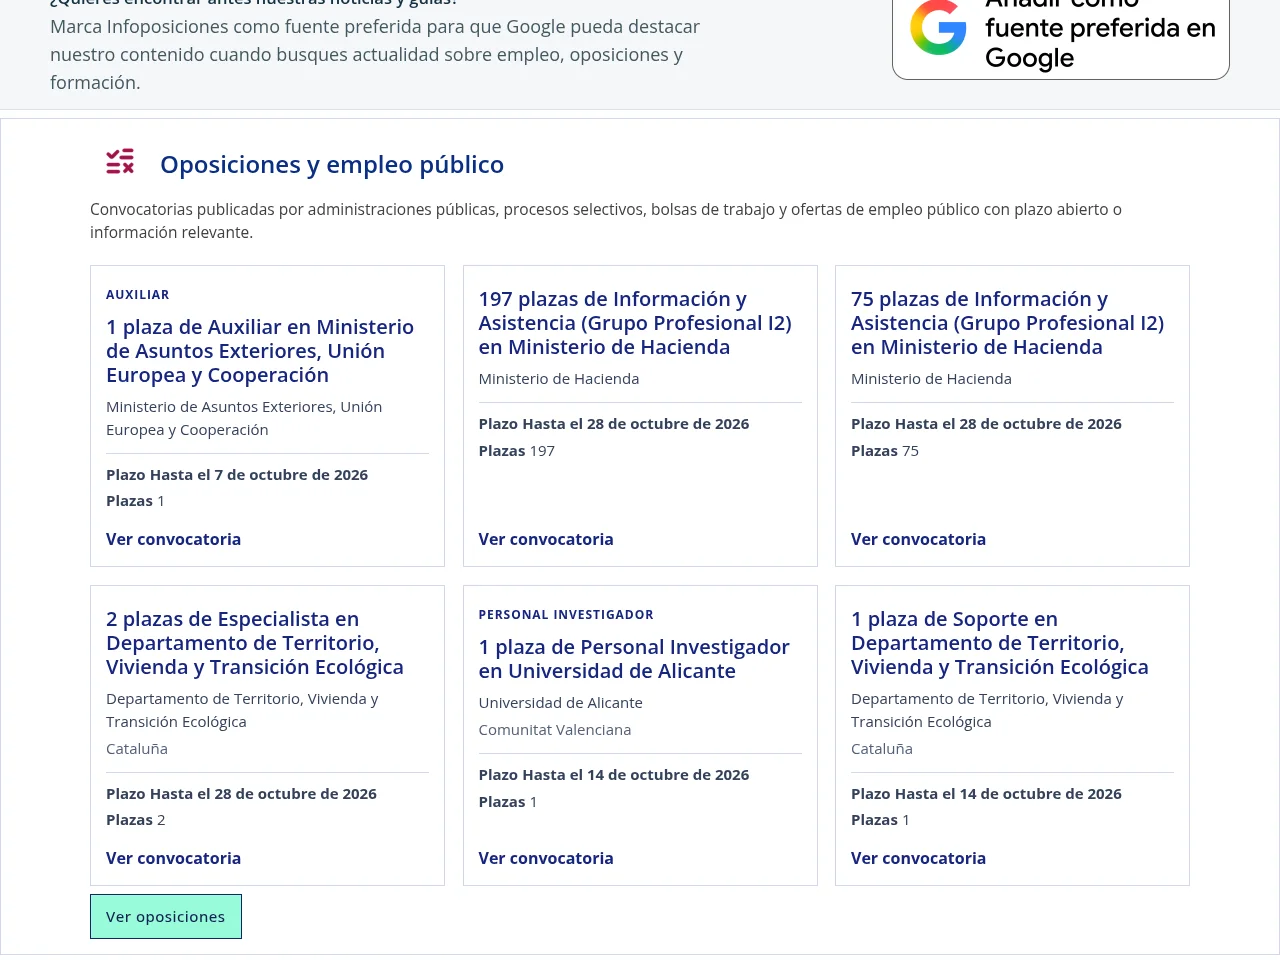Image resolution: width=1280 pixels, height=960 pixels.
Task: Click the 'Marca Infoposiciones como fuente preferida' paragraph
Action: click(375, 54)
